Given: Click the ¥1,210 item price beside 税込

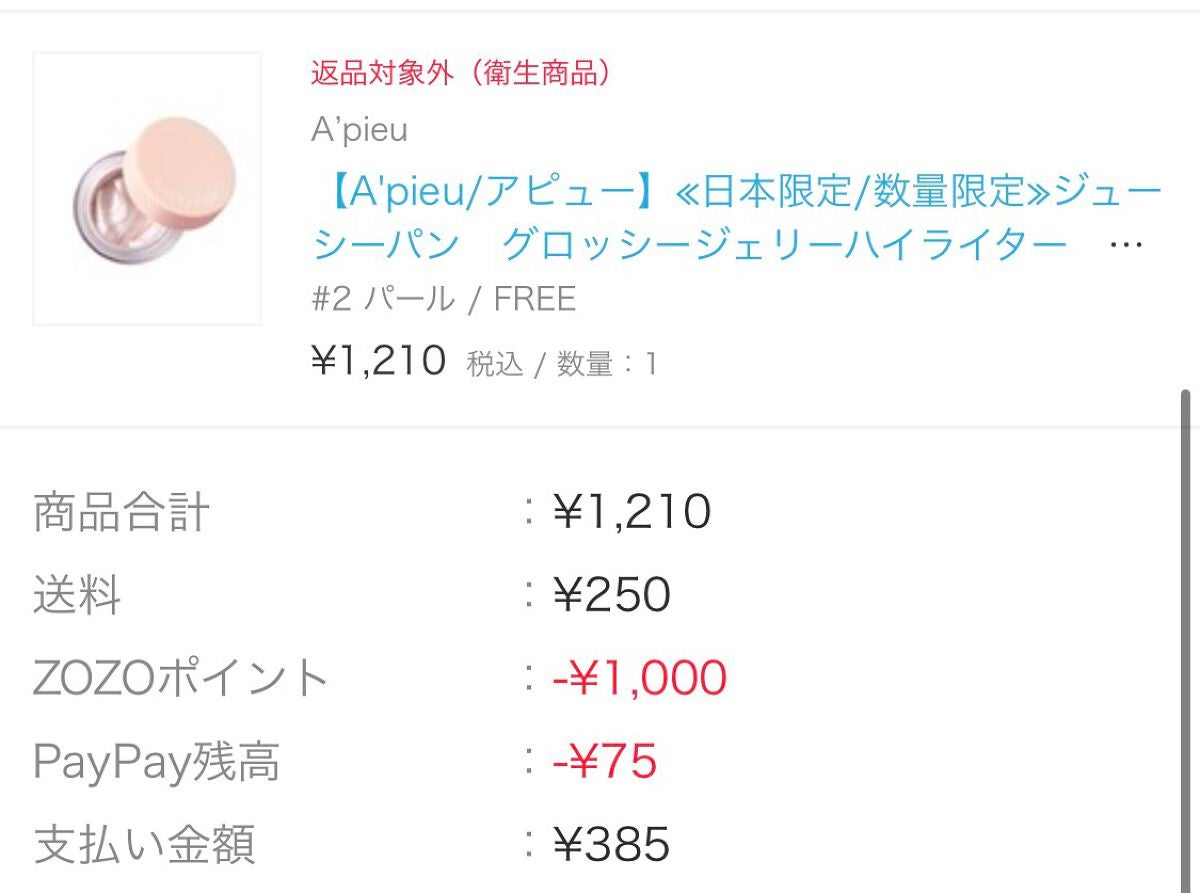Looking at the screenshot, I should (x=379, y=361).
